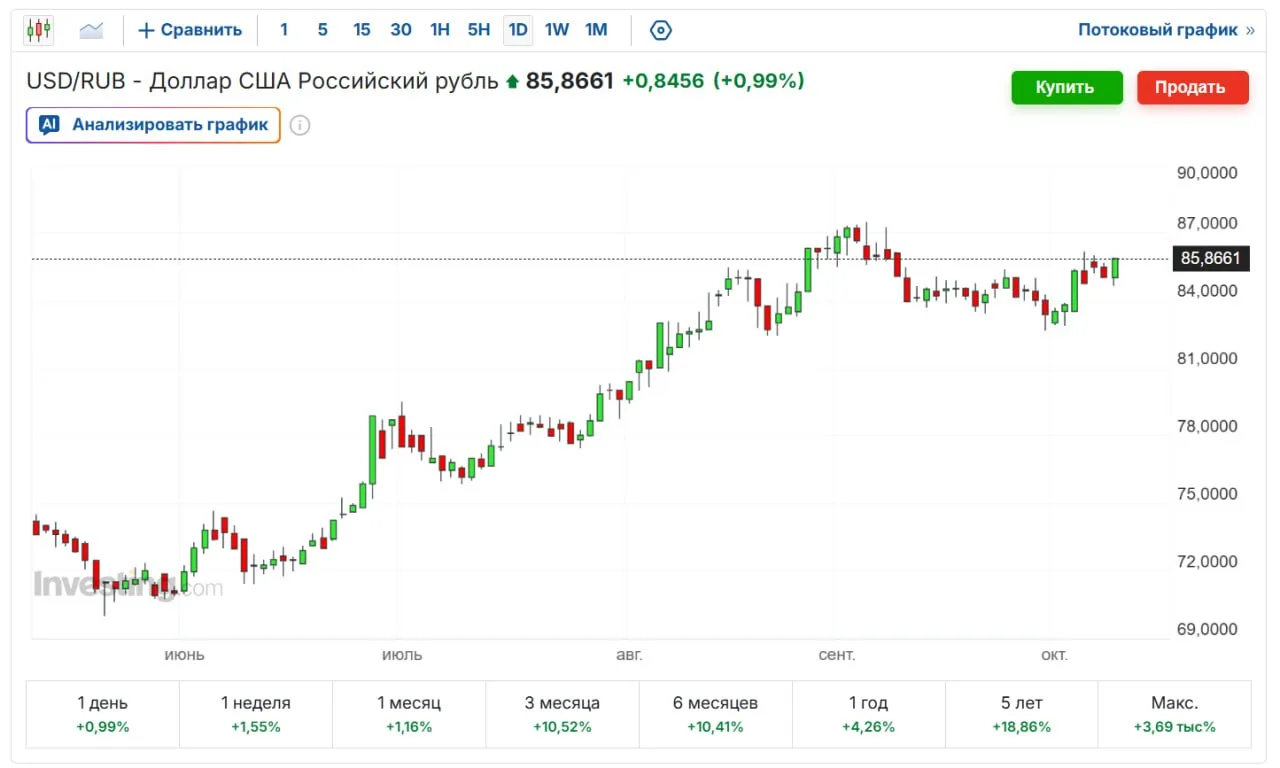Switch to the area chart type icon
This screenshot has height=768, width=1280.
(x=92, y=30)
